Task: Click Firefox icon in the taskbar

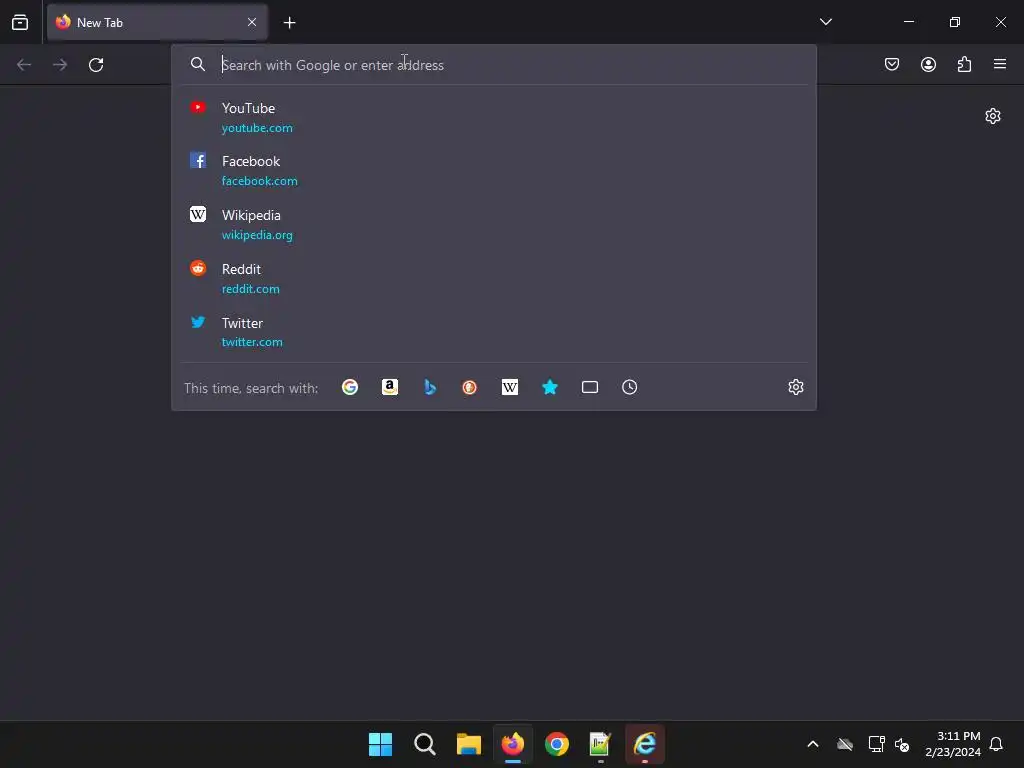Action: coord(513,744)
